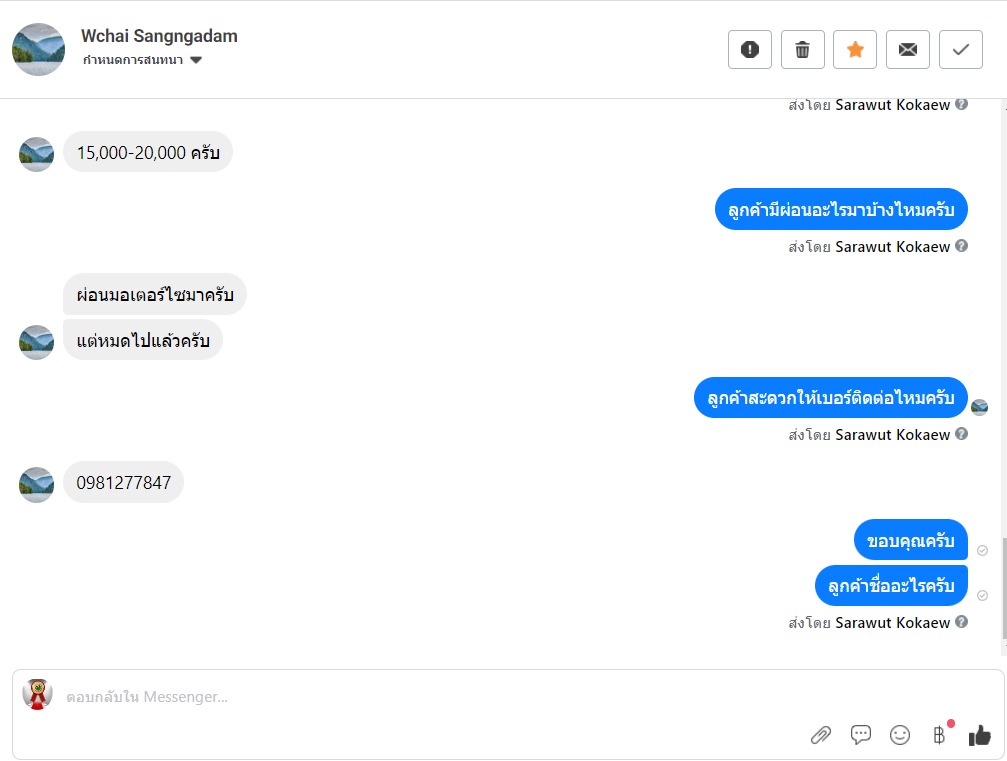The image size is (1007, 761).
Task: Click the page avatar beside reply box
Action: tap(37, 694)
